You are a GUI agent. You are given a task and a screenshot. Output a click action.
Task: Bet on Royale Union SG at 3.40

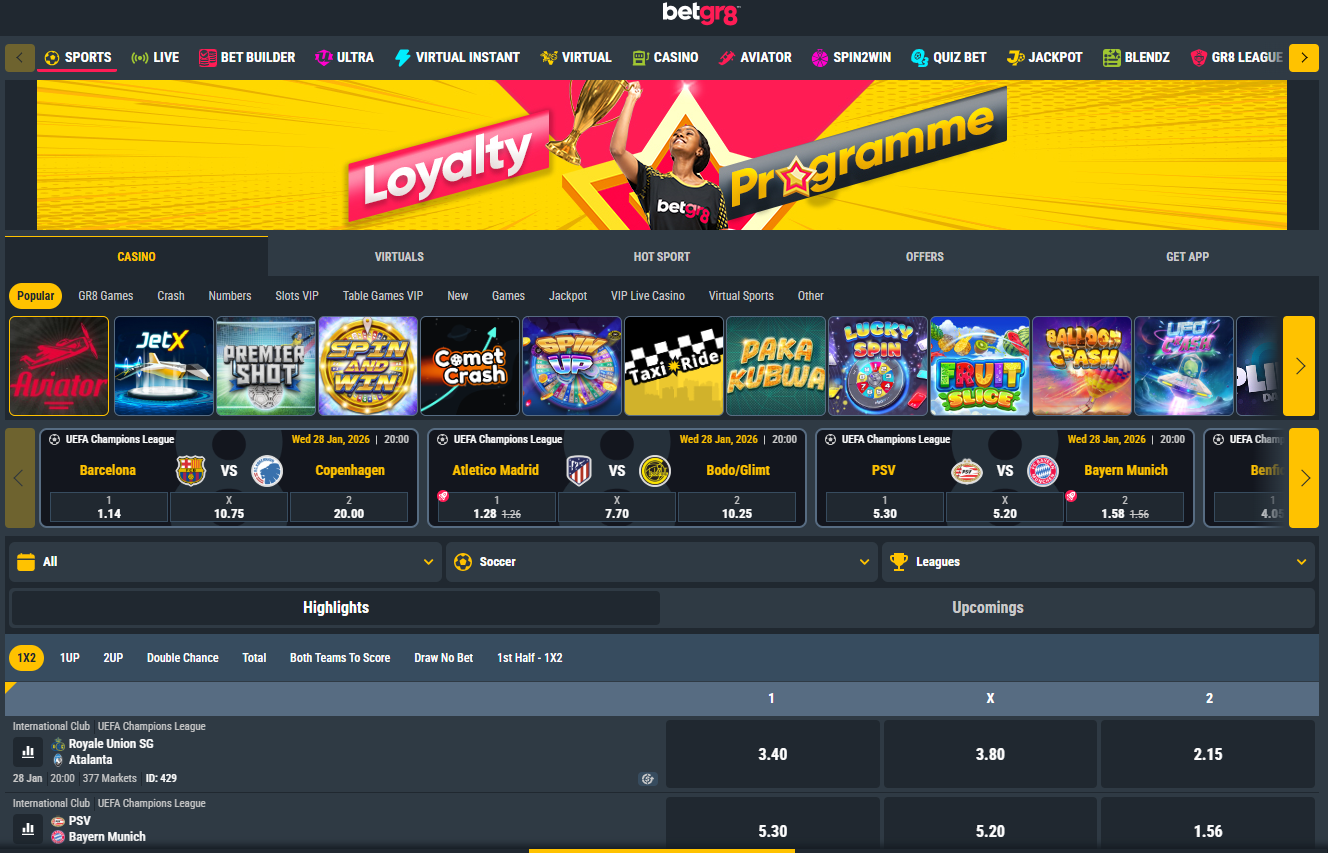point(773,755)
